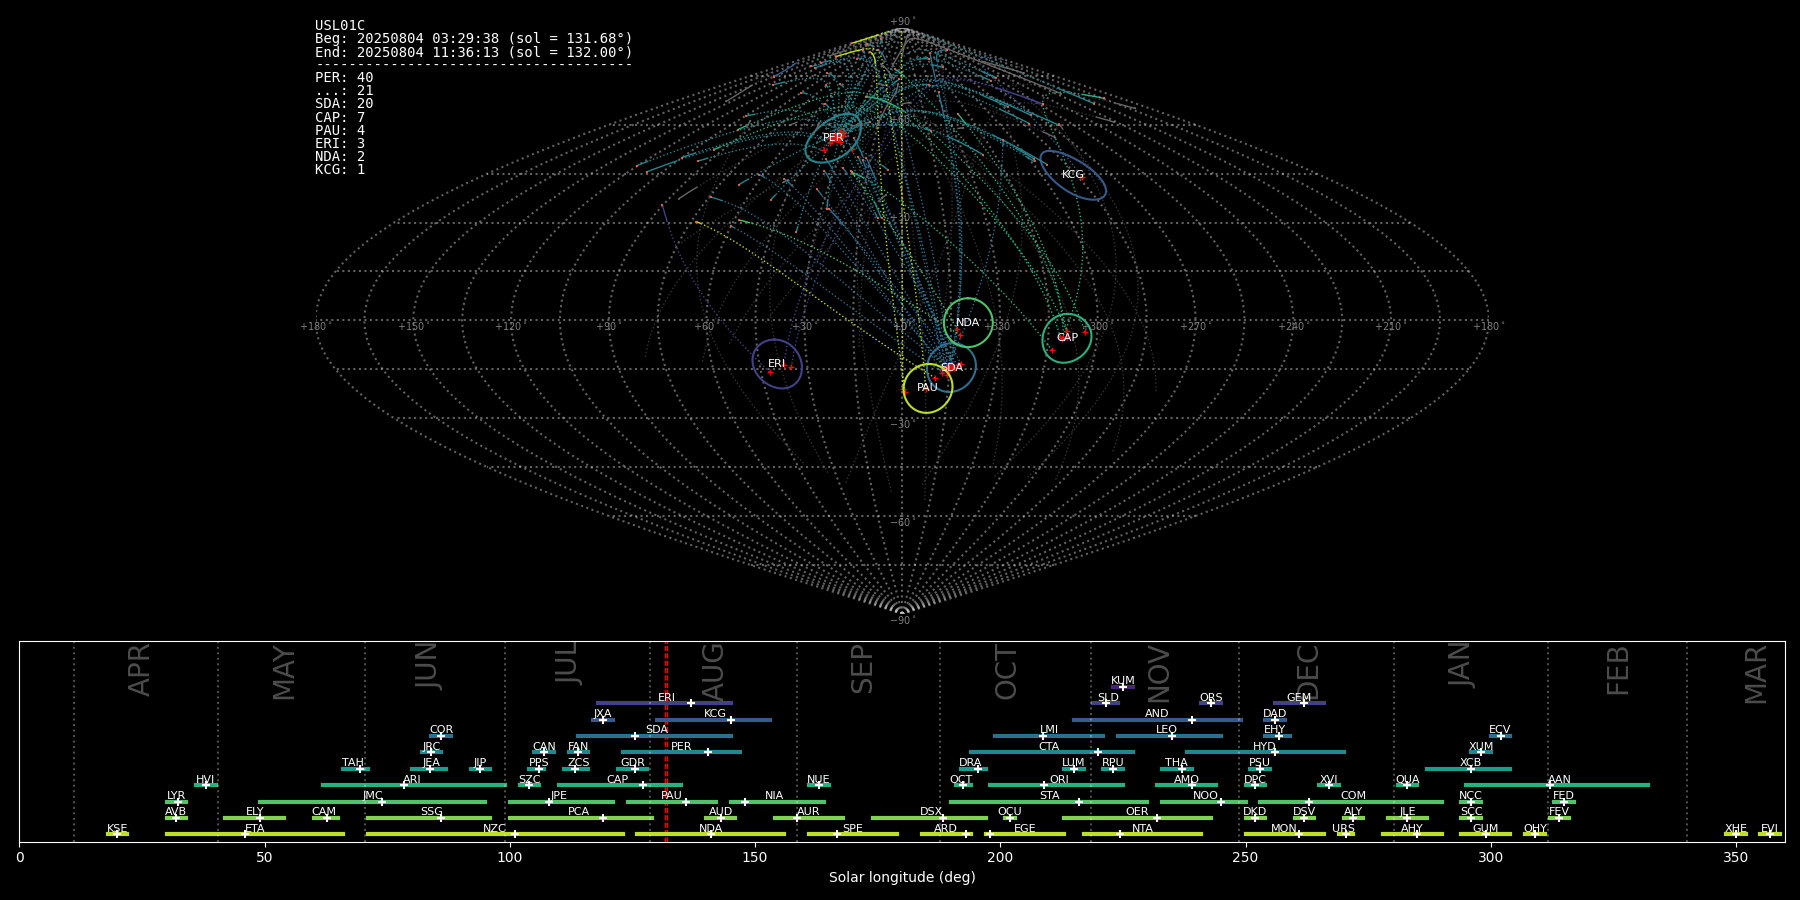Click the NIA shower label in timeline
Screen dimensions: 1800x900
(x=774, y=796)
